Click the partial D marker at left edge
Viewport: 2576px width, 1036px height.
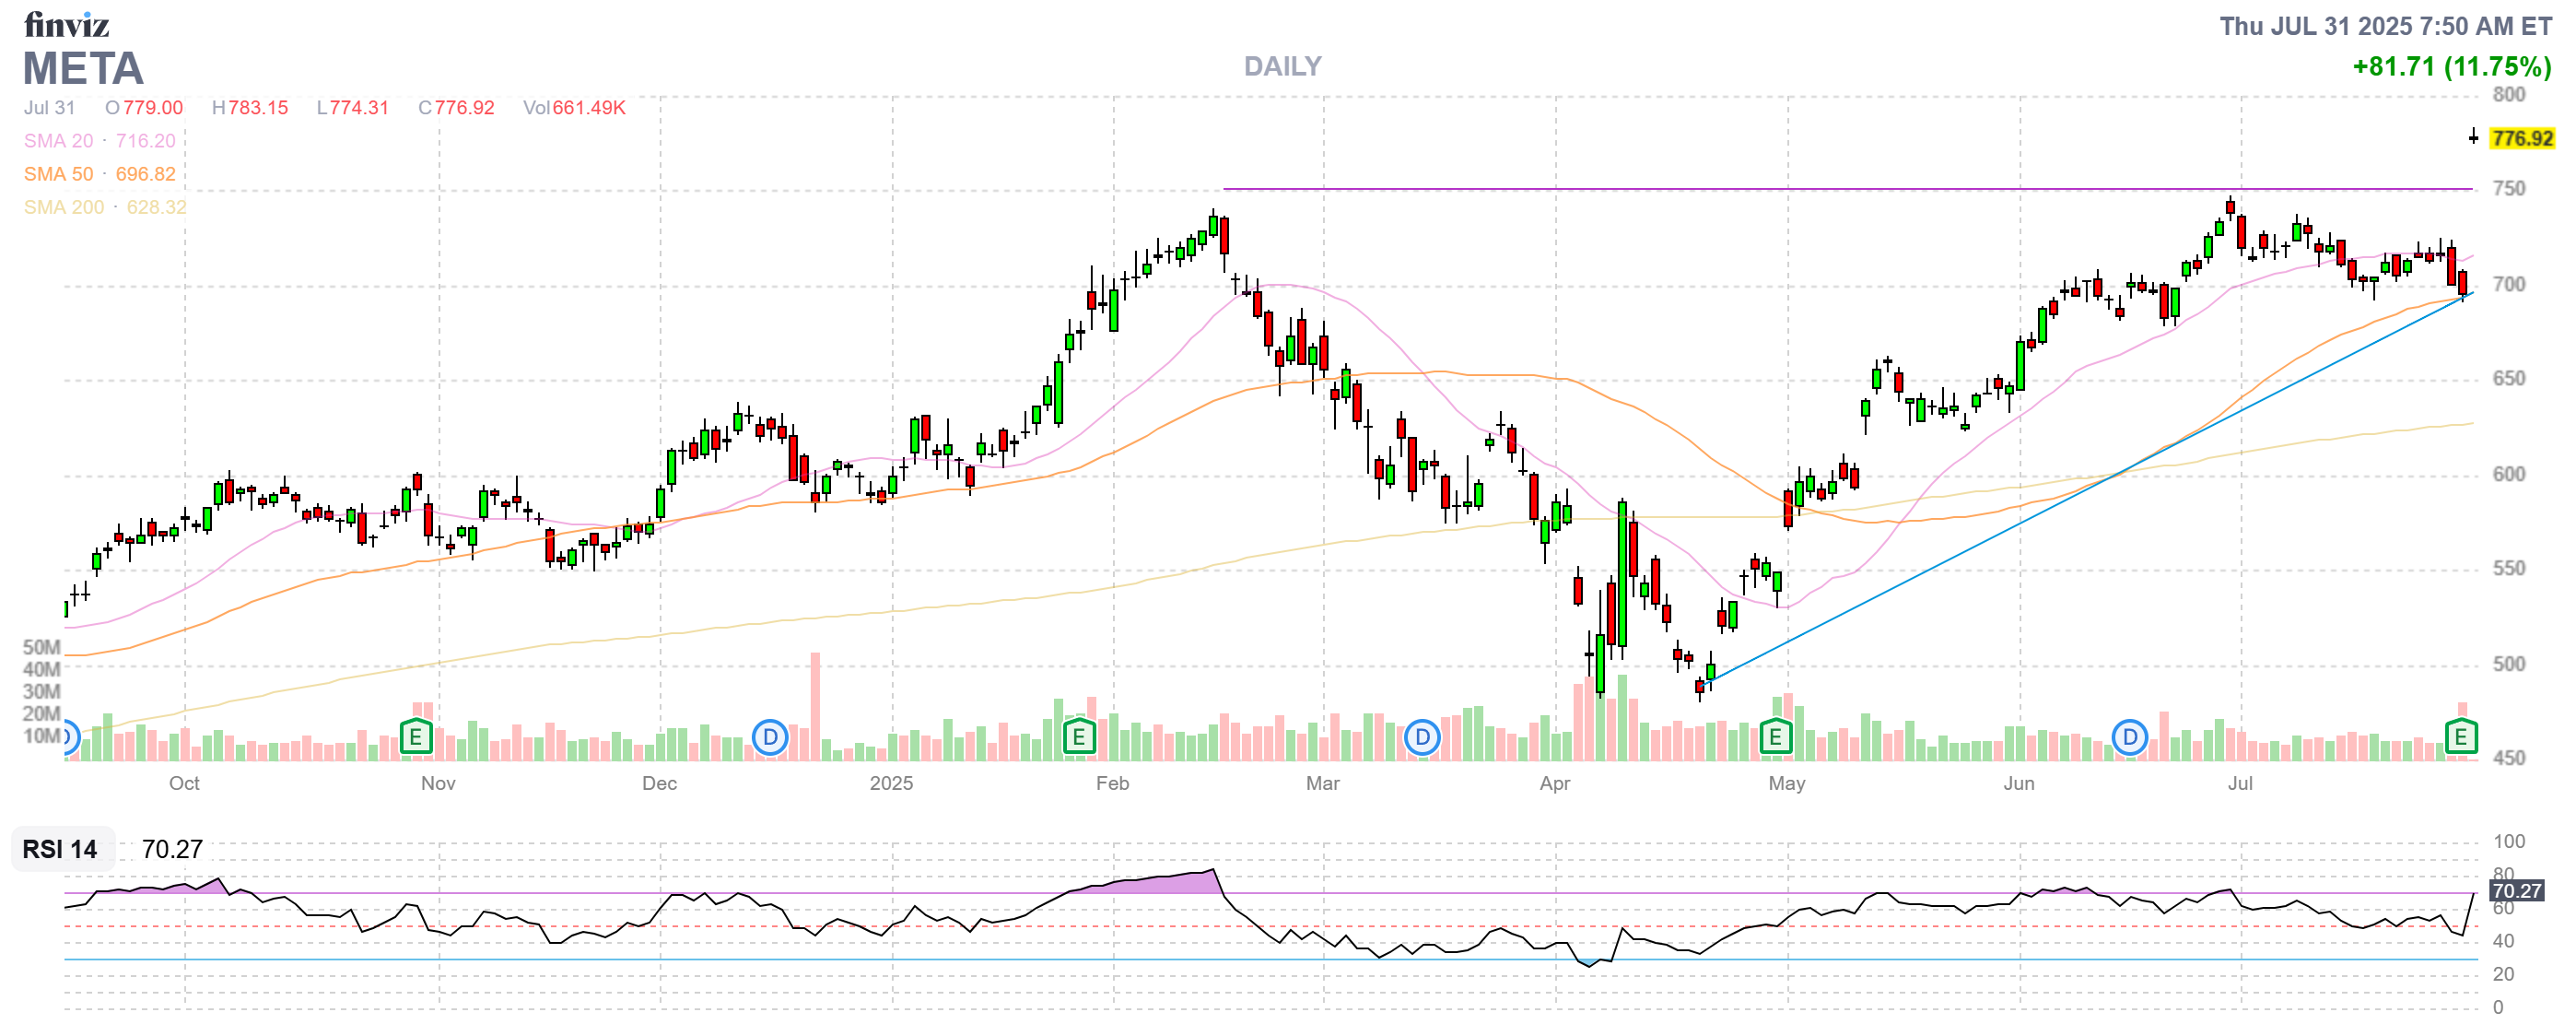(69, 738)
